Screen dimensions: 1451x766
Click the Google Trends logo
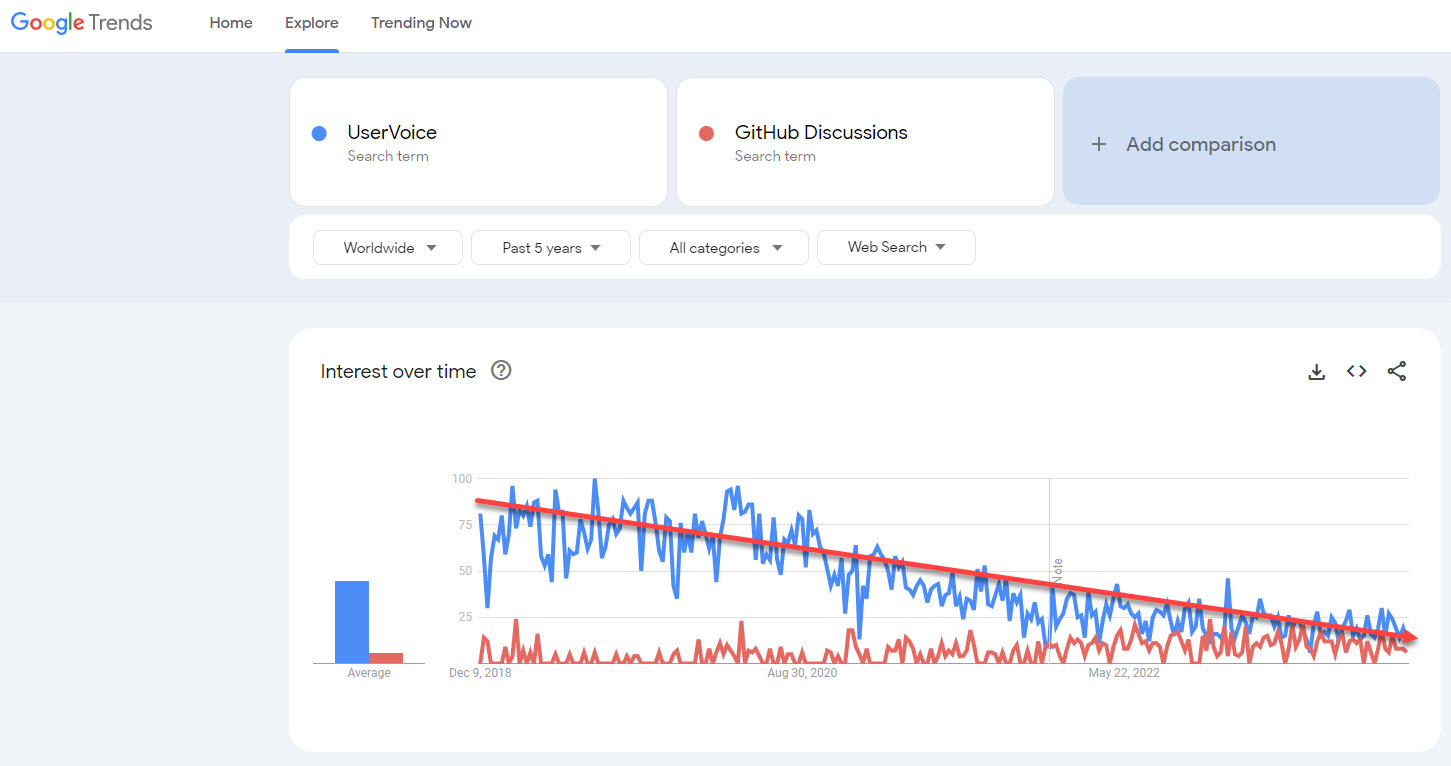pos(81,23)
